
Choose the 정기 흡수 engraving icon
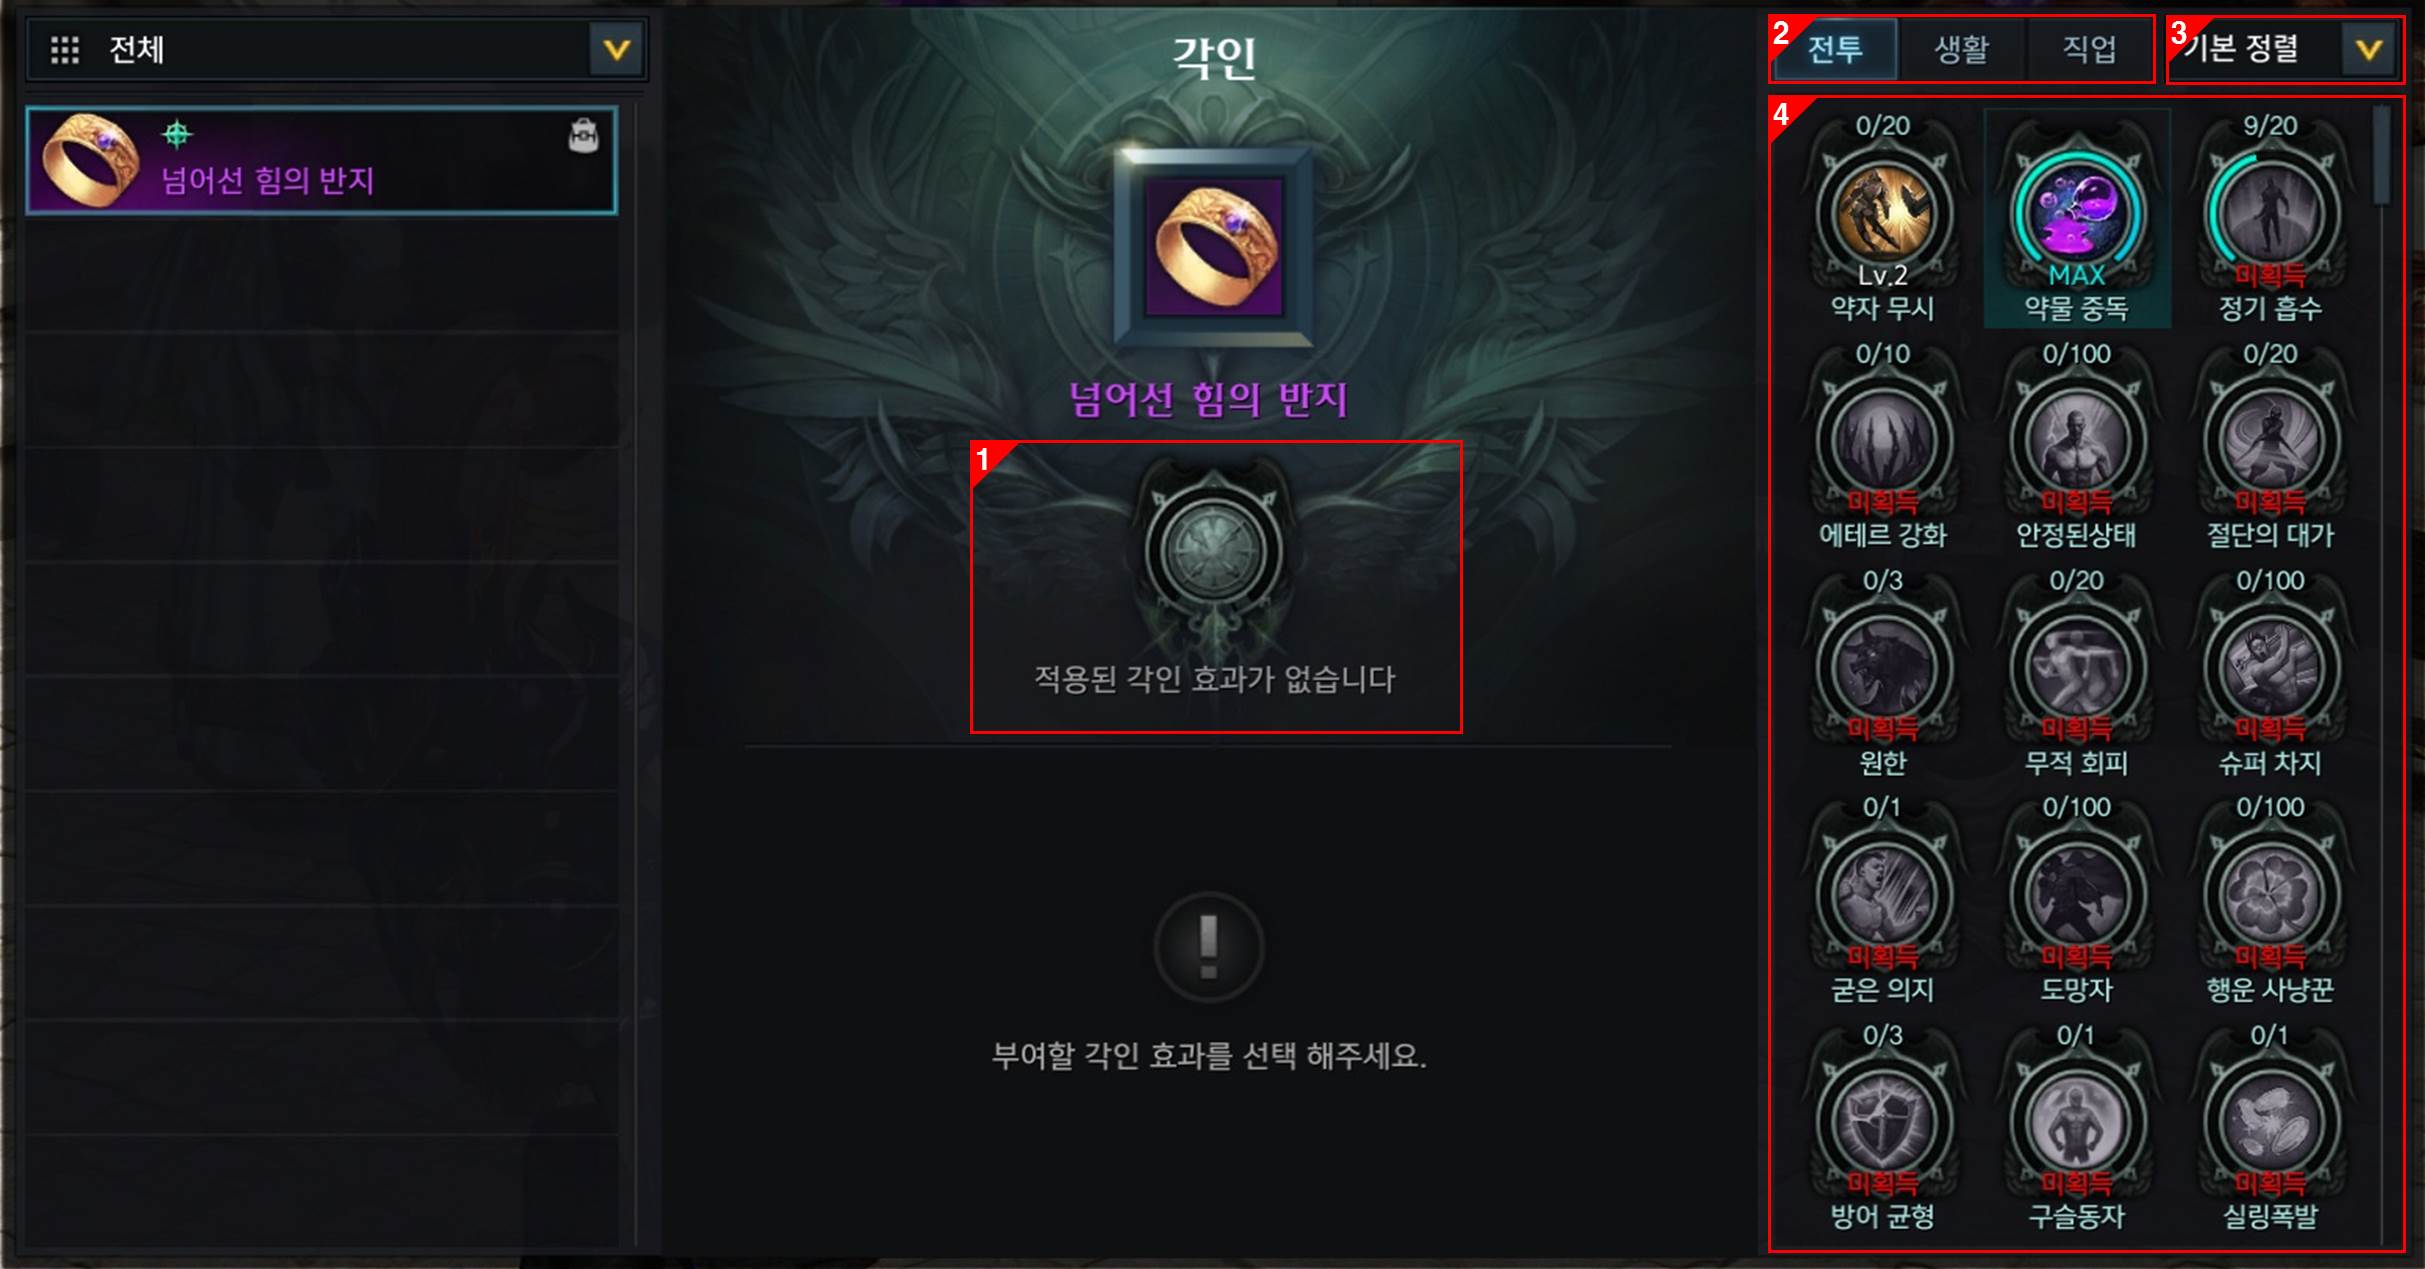click(2270, 212)
